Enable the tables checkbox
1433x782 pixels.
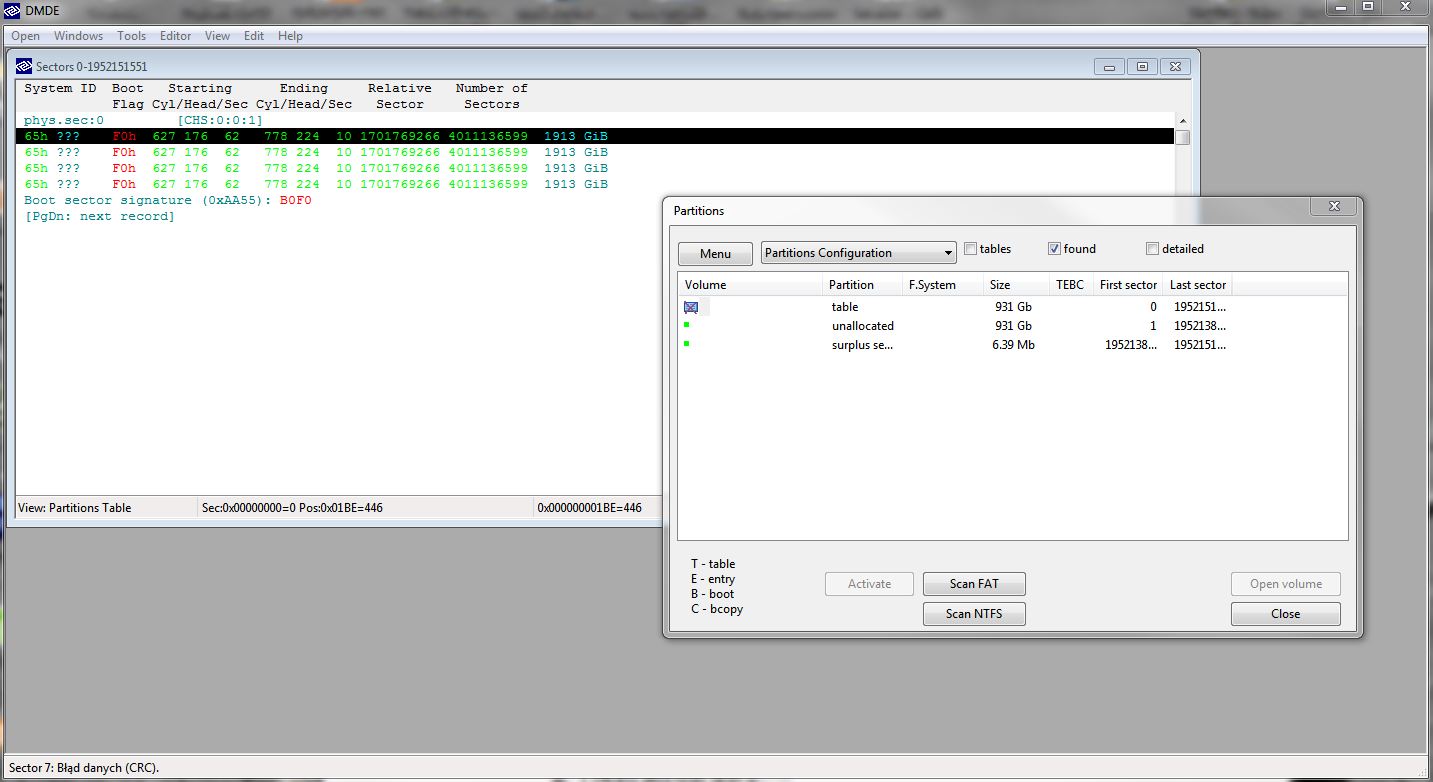pyautogui.click(x=970, y=249)
